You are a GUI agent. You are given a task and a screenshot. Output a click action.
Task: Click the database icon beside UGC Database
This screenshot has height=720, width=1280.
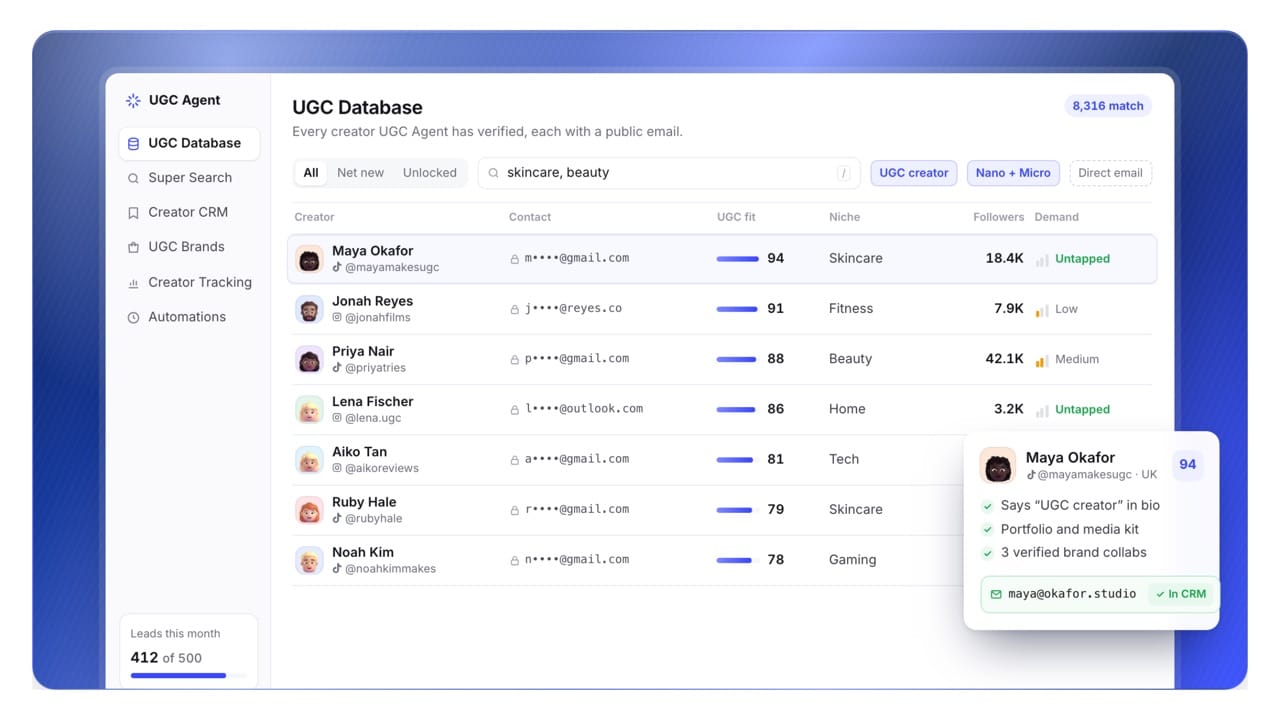pos(133,144)
